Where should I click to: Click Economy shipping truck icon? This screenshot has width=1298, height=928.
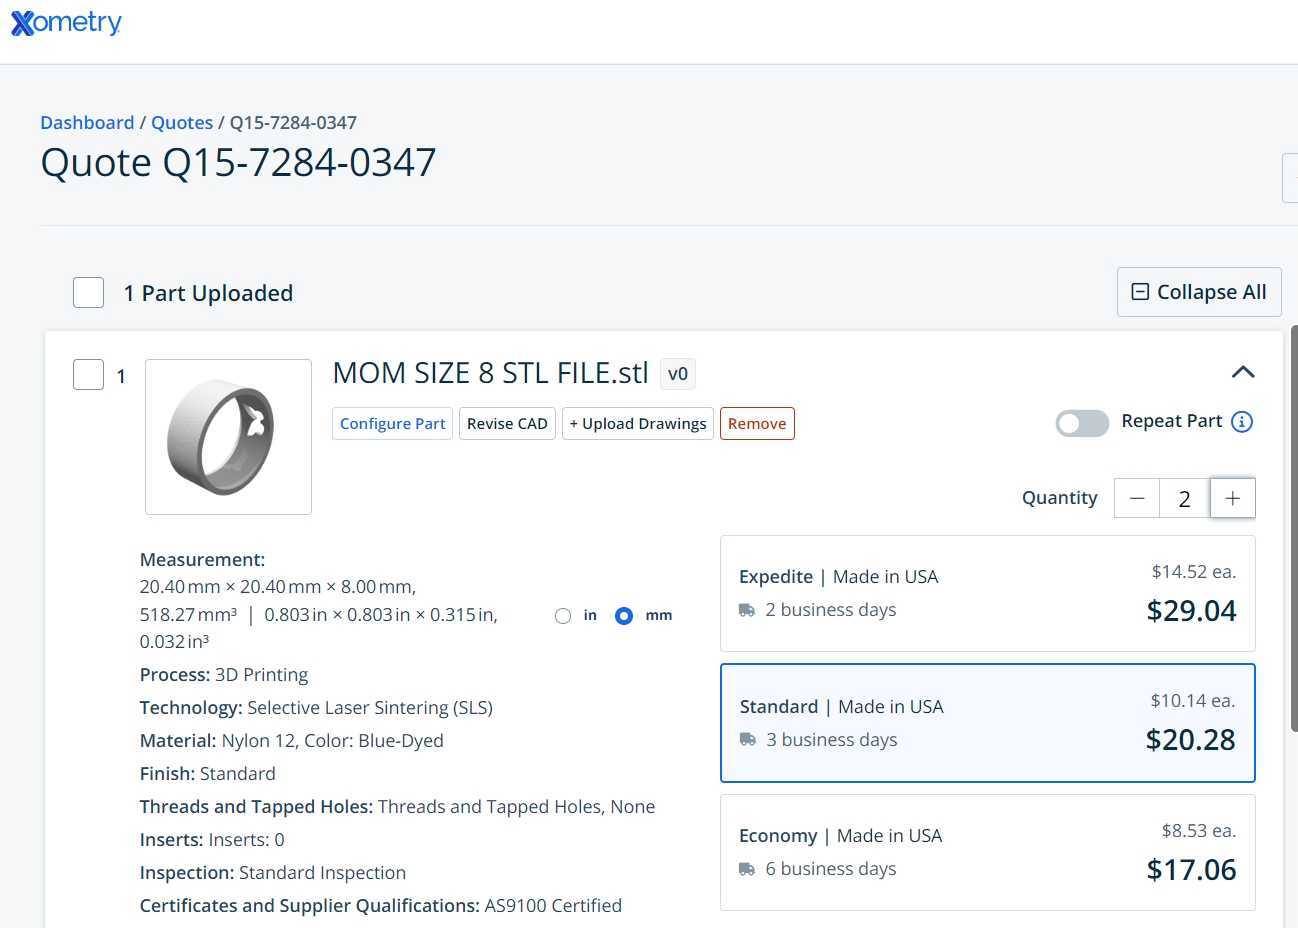747,869
